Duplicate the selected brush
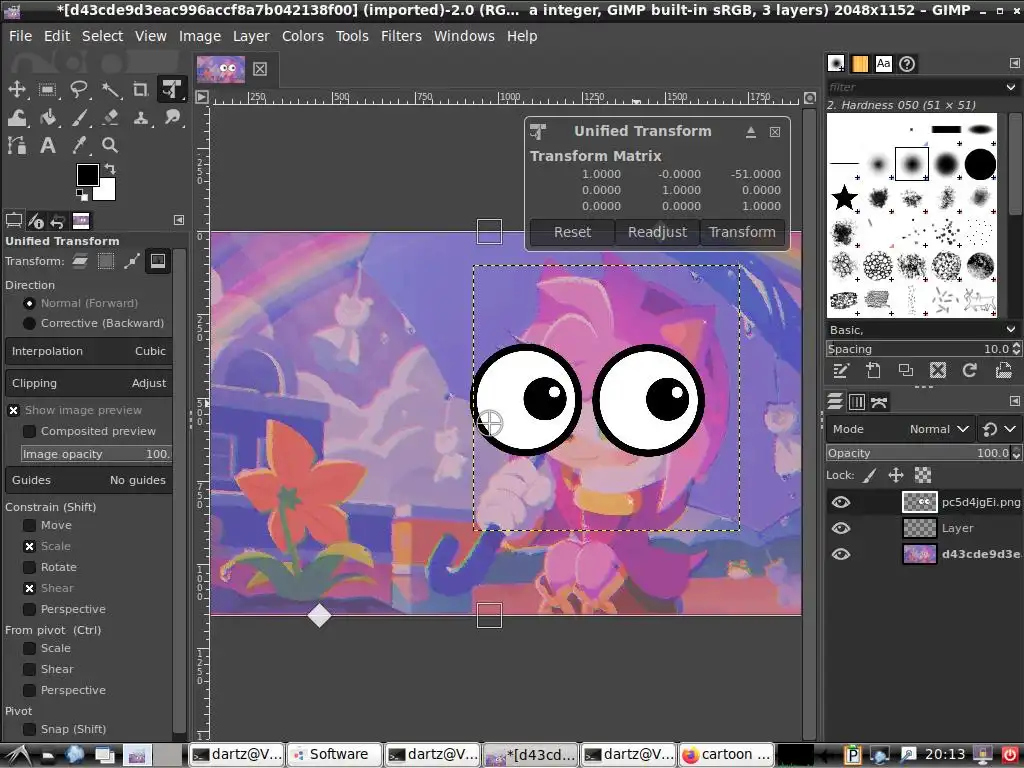 [906, 371]
